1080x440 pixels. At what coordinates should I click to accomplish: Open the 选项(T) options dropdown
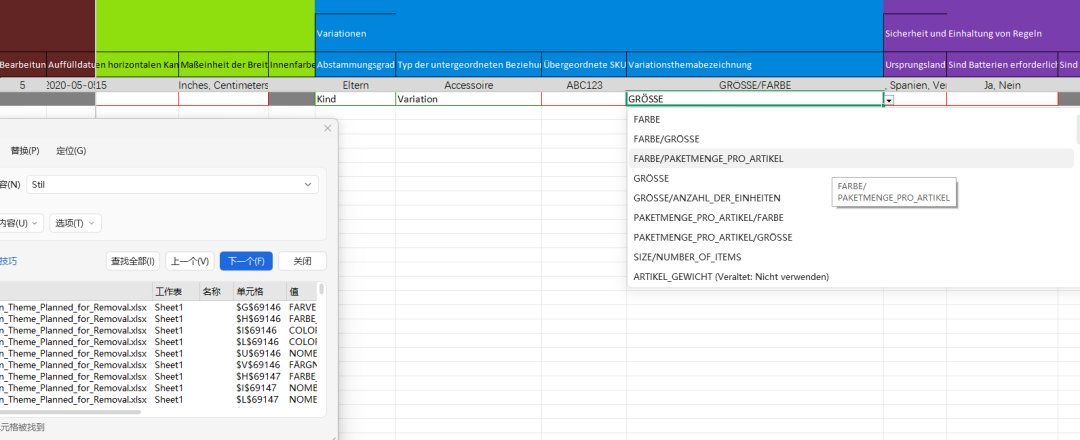tap(76, 223)
